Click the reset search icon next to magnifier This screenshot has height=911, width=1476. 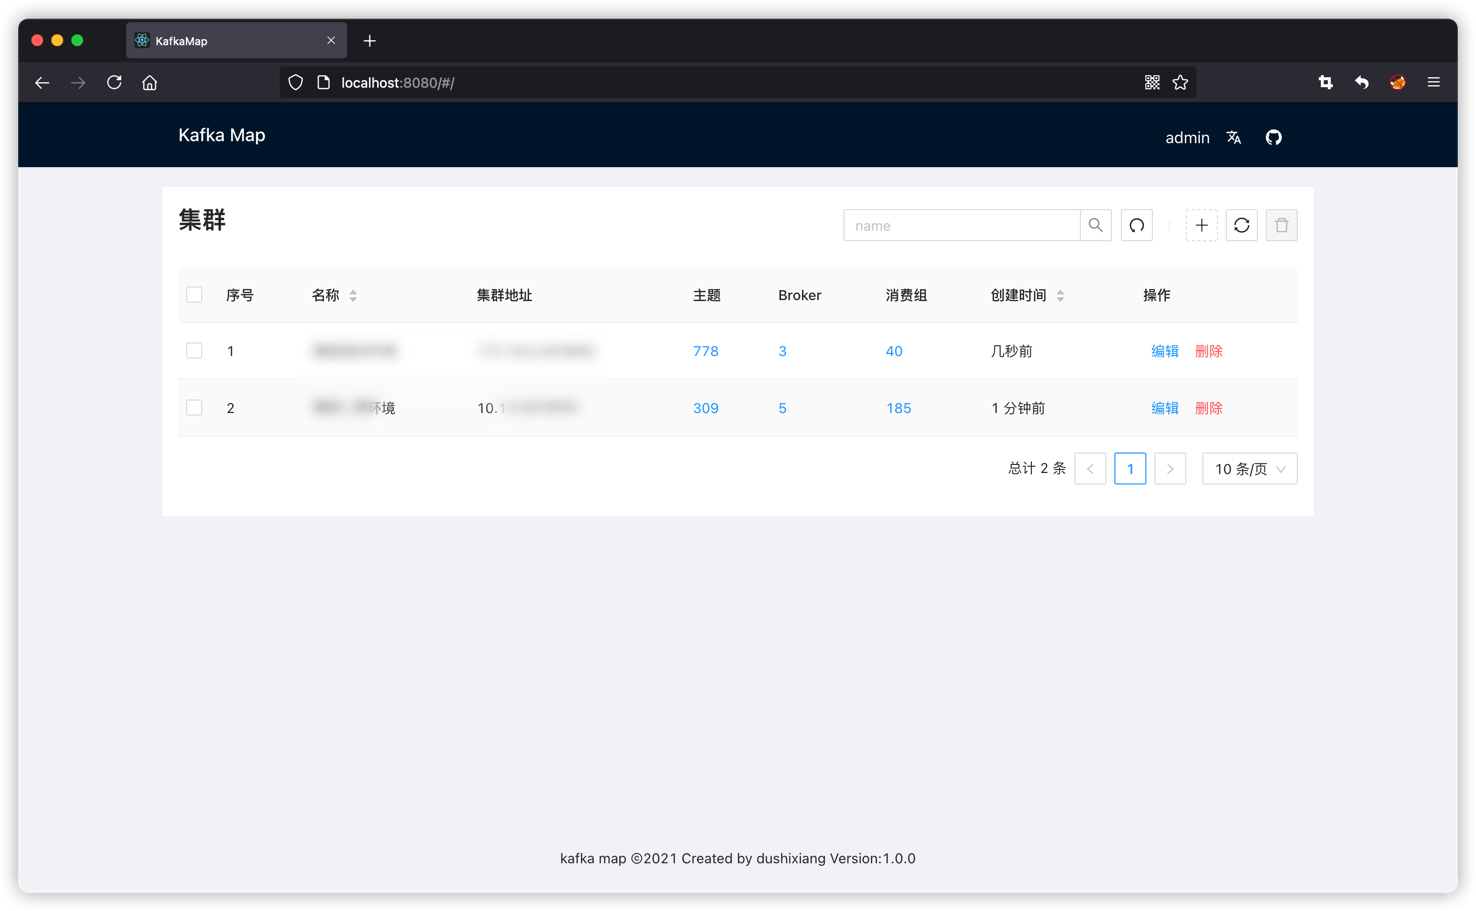[1136, 225]
